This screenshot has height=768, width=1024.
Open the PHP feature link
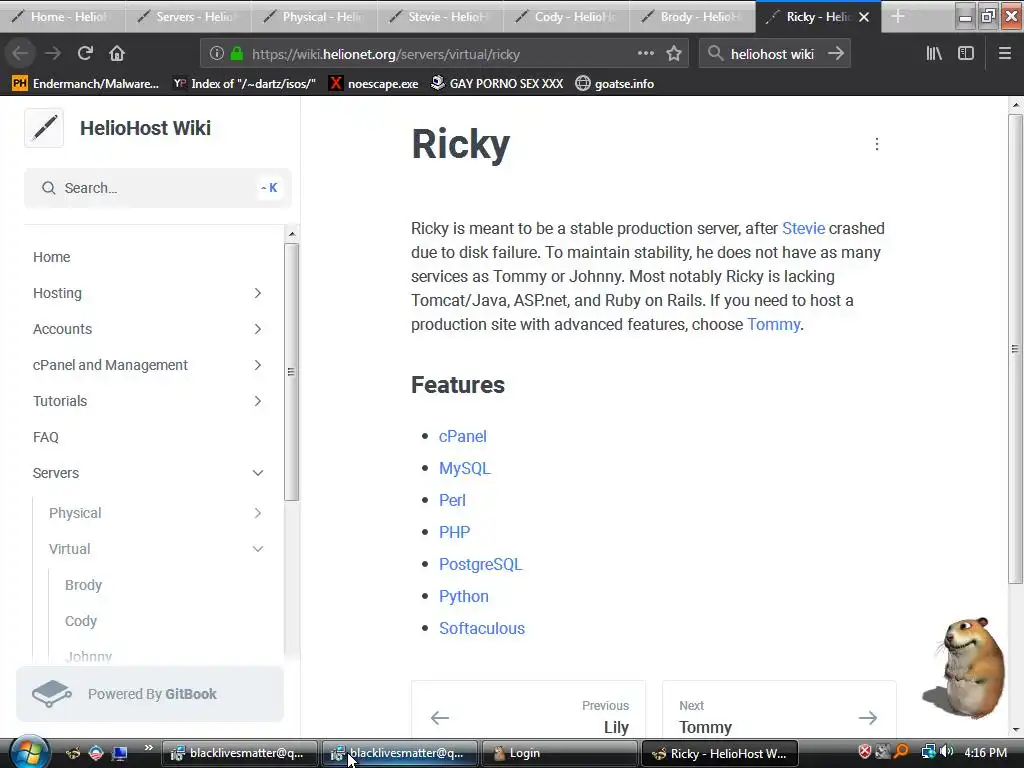(x=455, y=532)
